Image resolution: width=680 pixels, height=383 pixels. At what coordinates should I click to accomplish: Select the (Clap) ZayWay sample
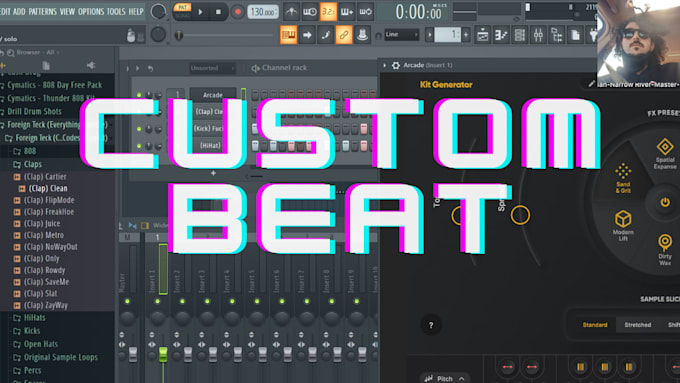(x=46, y=305)
